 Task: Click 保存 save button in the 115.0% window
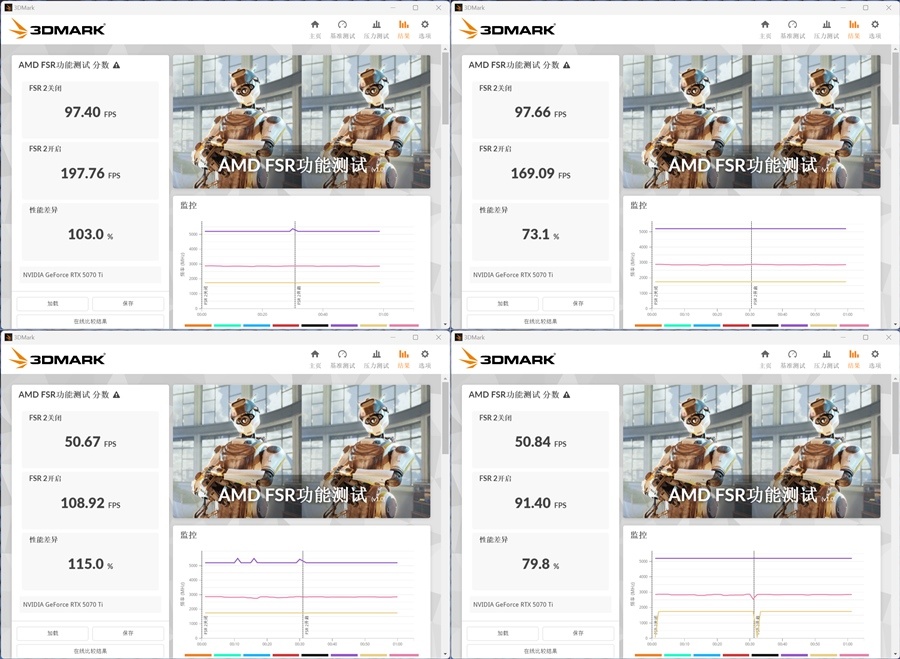[128, 633]
